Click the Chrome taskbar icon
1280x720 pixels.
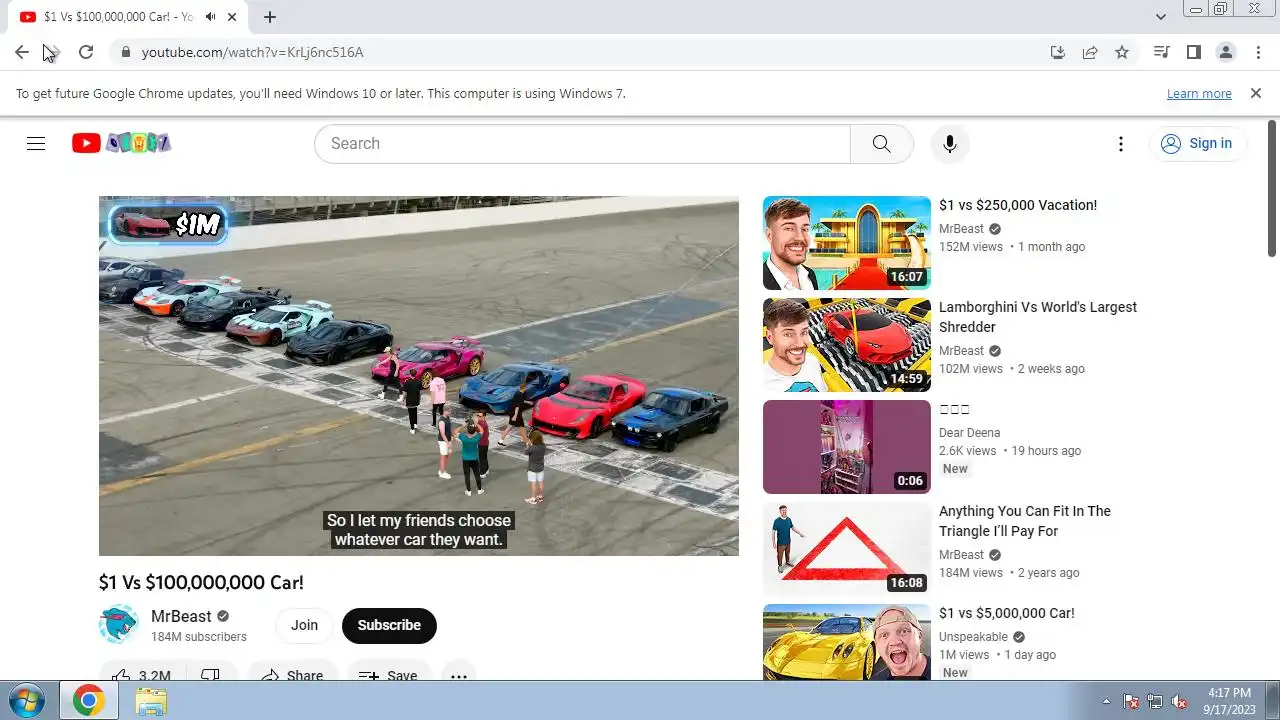(89, 701)
